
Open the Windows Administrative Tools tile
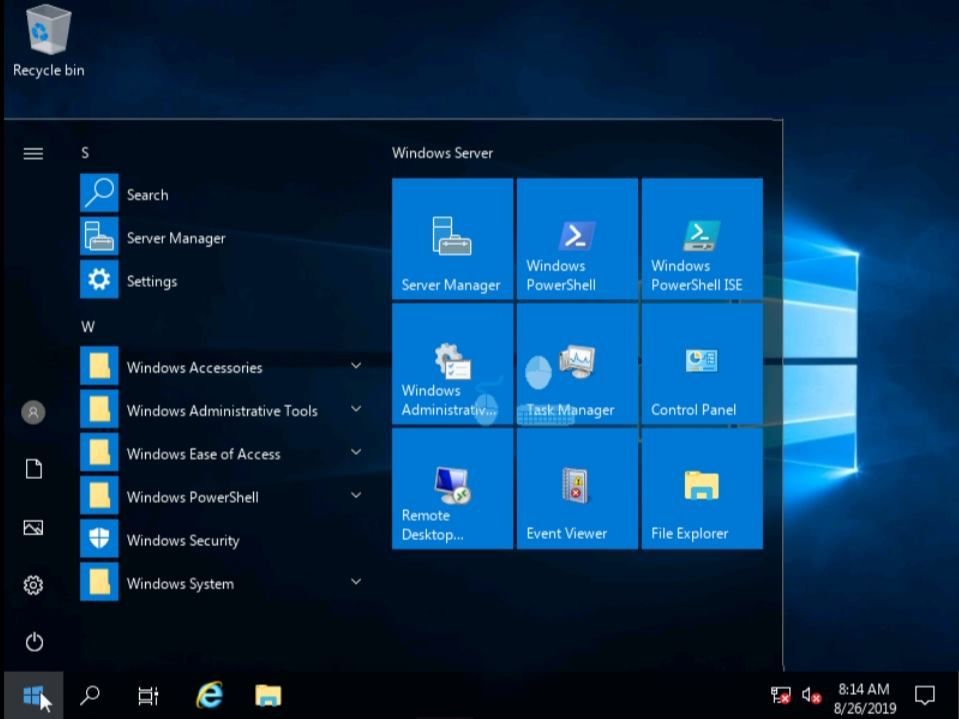click(x=451, y=362)
